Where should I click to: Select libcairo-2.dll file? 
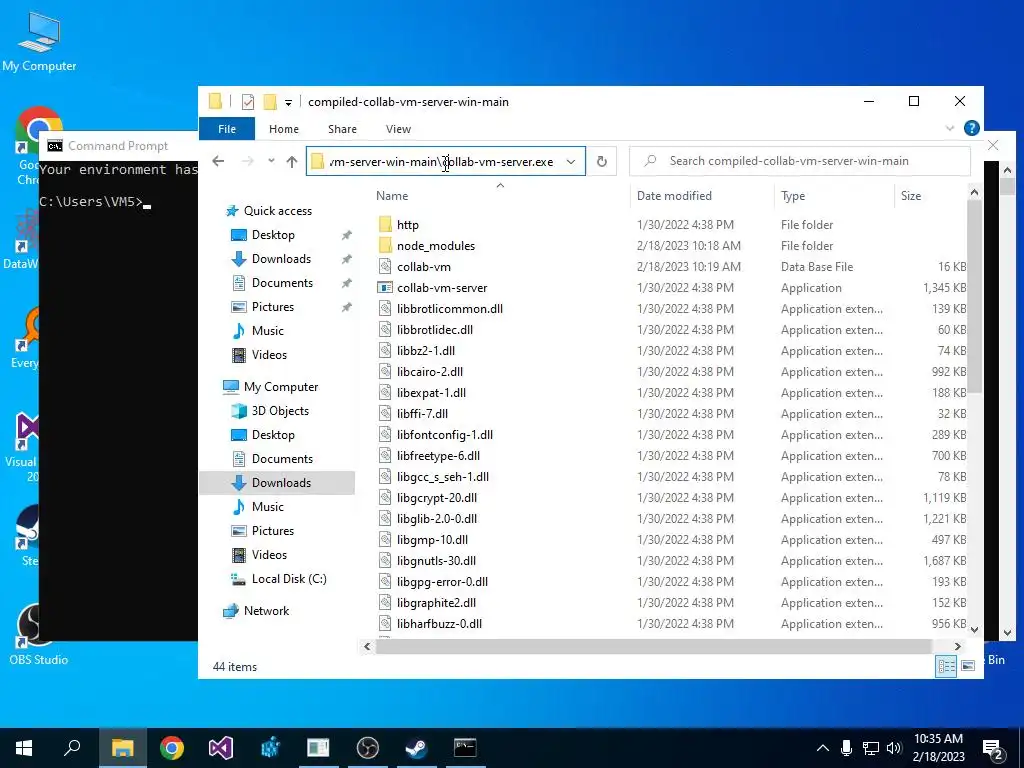coord(430,372)
